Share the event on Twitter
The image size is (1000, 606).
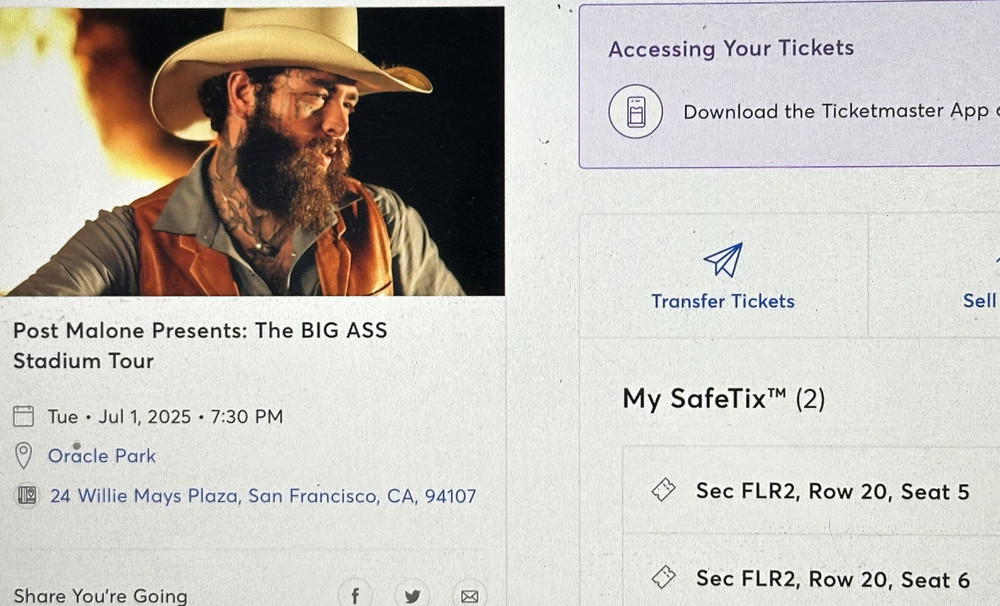tap(412, 594)
